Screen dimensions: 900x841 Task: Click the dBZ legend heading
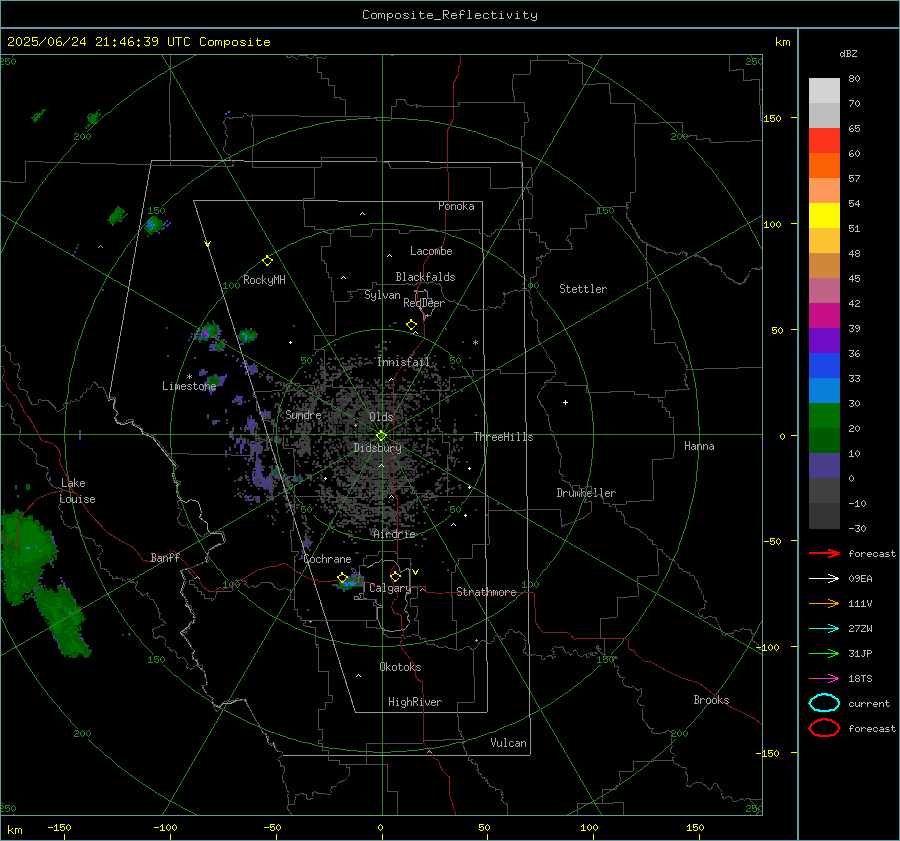(x=848, y=53)
